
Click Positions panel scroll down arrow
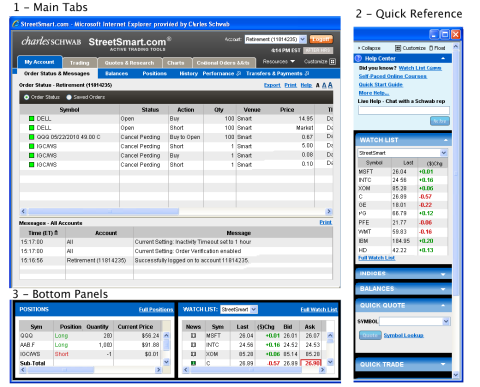(167, 362)
